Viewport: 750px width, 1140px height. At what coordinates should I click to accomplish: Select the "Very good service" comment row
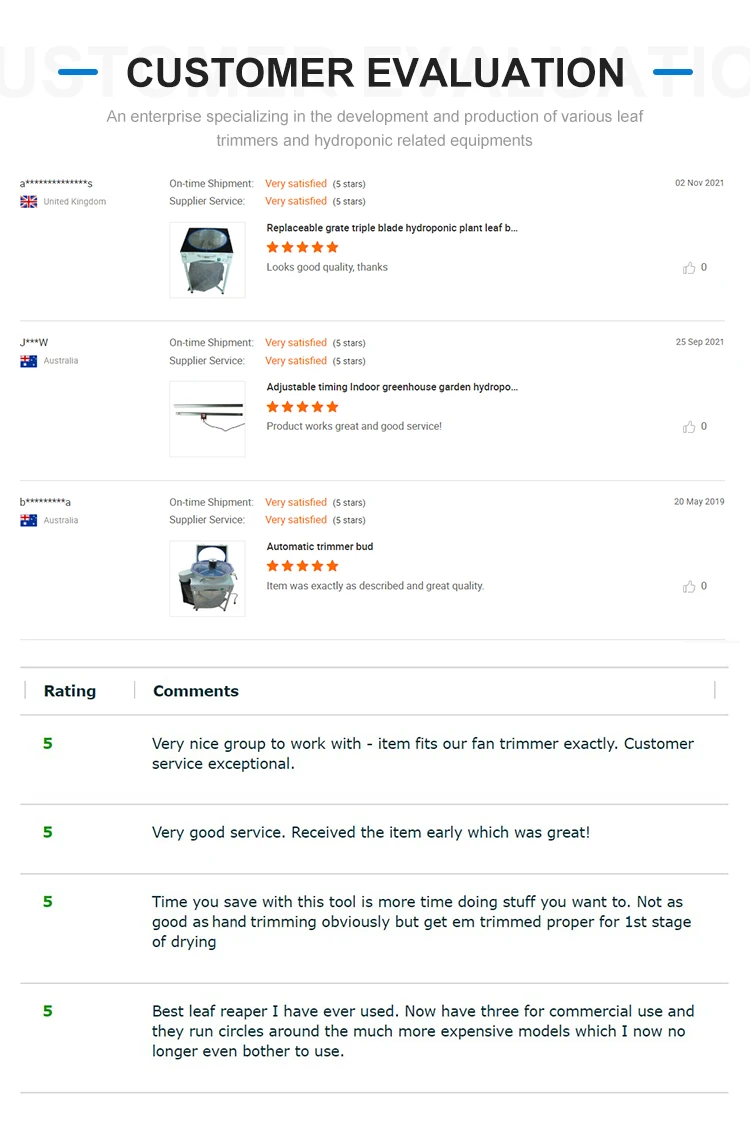pos(371,832)
